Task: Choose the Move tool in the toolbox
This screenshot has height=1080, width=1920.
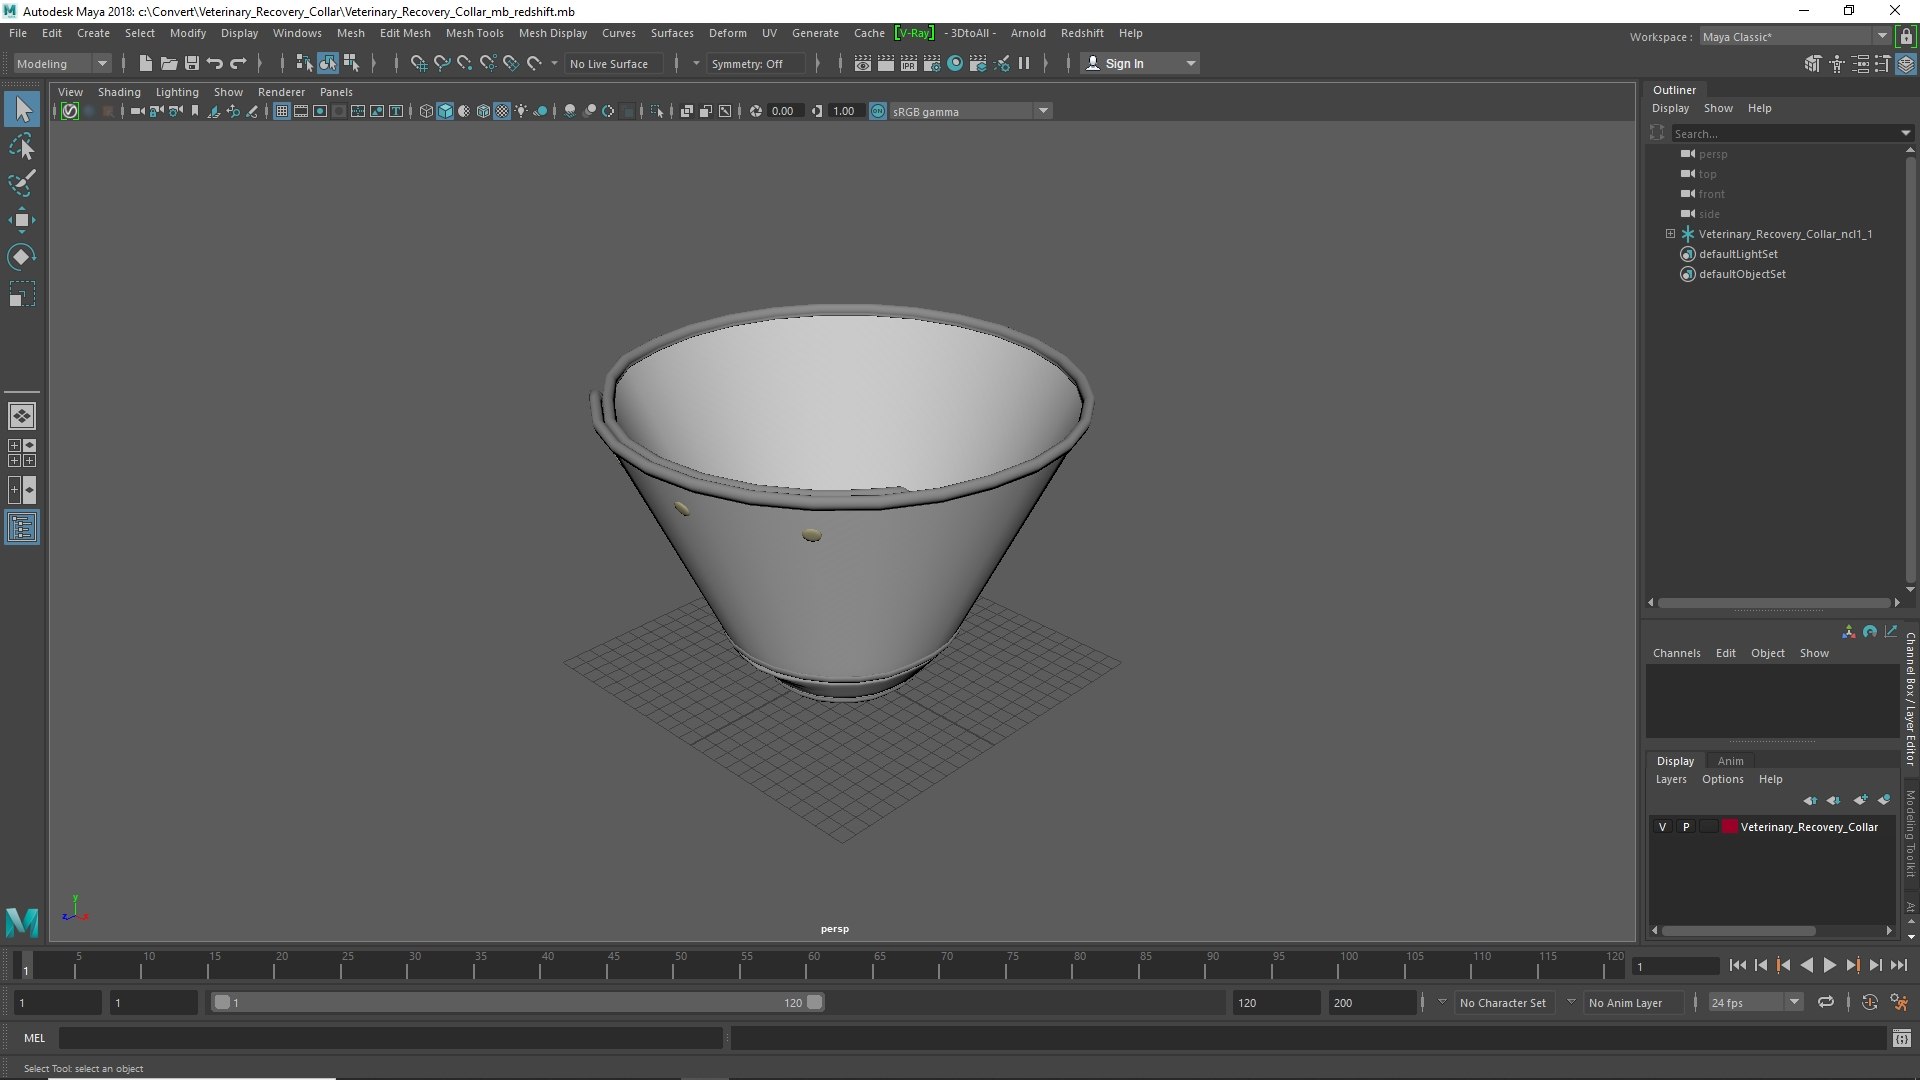Action: point(22,221)
